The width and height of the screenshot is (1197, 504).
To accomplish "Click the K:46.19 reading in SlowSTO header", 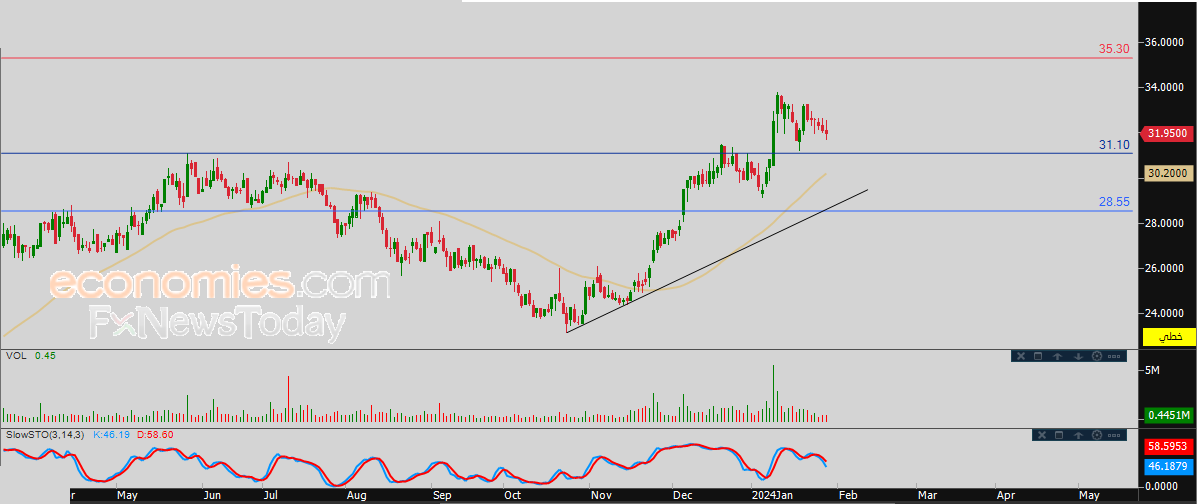I will 111,435.
